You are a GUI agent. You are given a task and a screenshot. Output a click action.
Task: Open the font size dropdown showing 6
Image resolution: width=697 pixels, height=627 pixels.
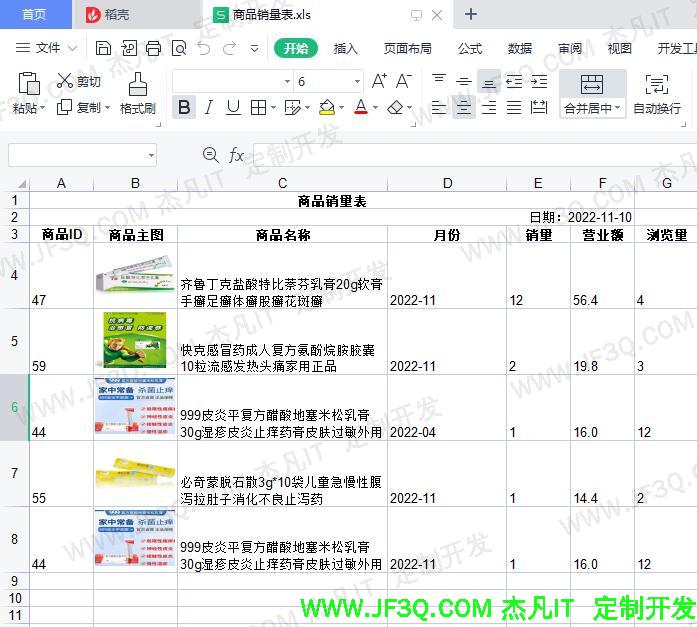tap(357, 81)
